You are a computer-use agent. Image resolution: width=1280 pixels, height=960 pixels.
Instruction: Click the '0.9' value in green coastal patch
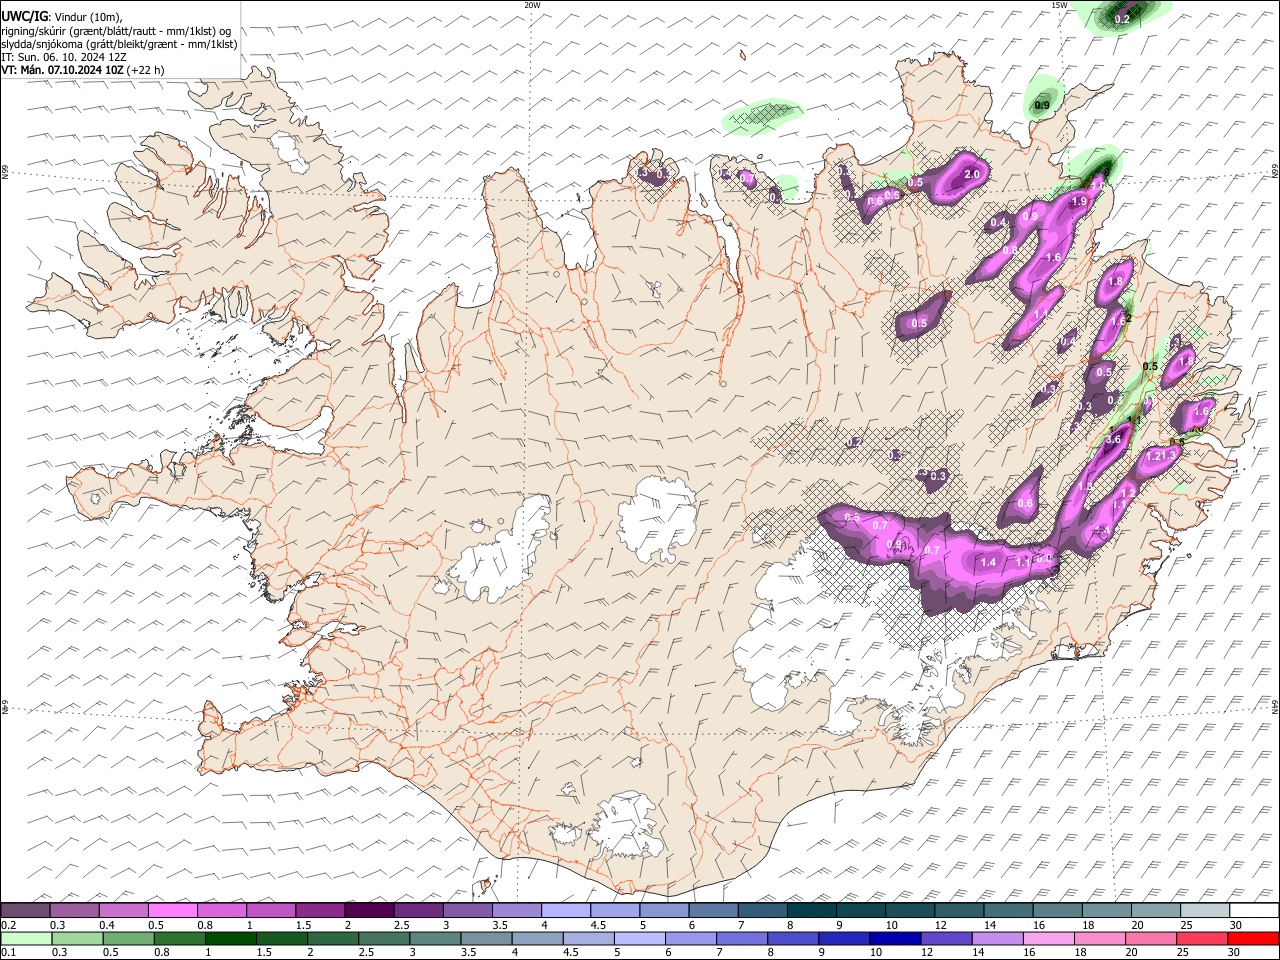(1042, 105)
